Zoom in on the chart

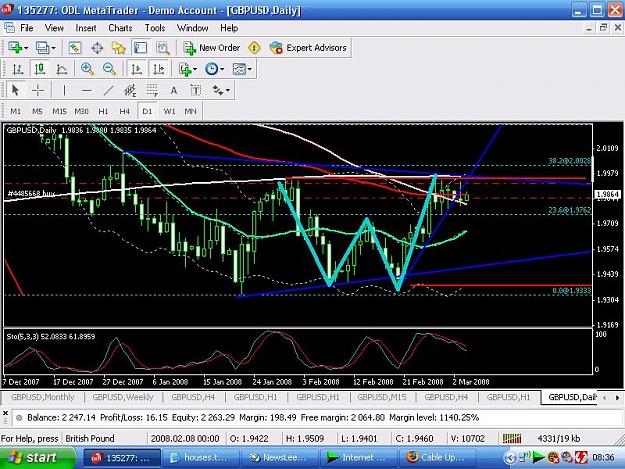tap(87, 69)
